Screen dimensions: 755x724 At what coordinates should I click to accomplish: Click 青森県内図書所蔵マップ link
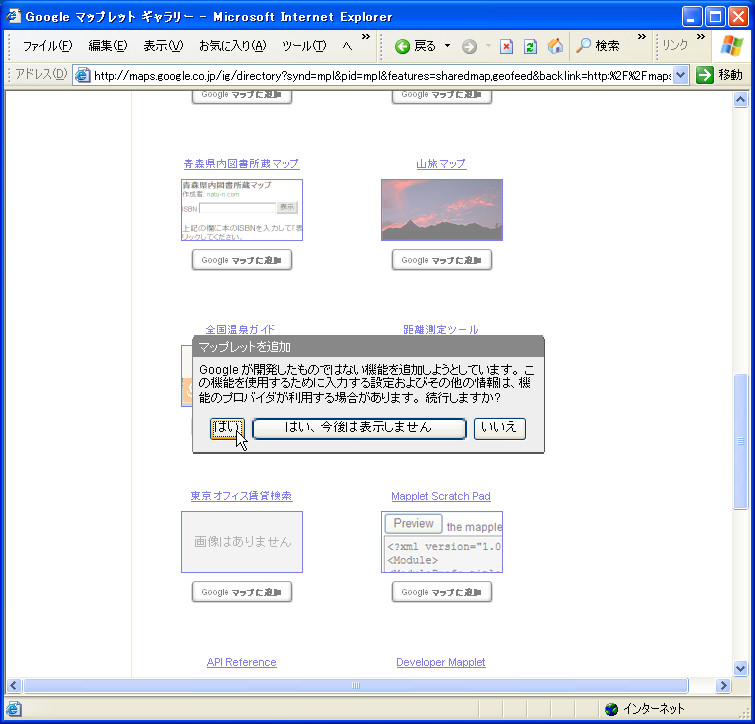pos(241,164)
